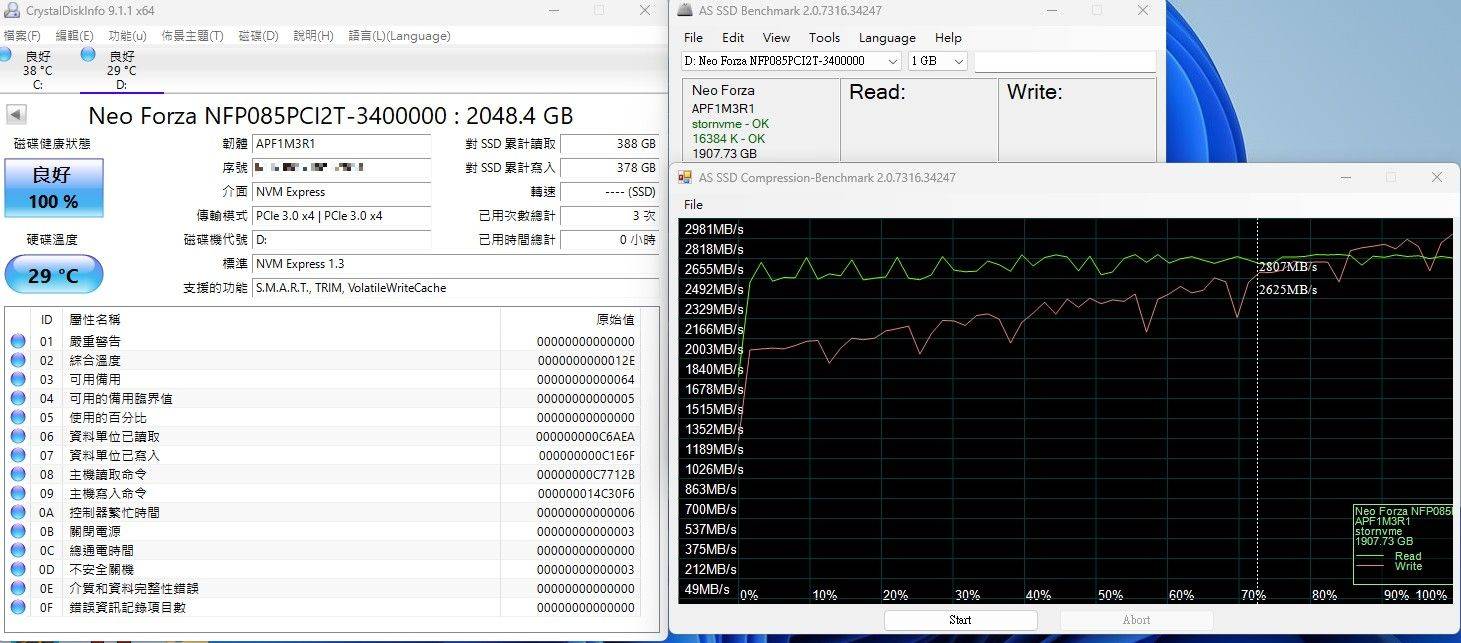Click the CrystalDiskInfo title bar application icon
Image resolution: width=1461 pixels, height=643 pixels.
[x=10, y=10]
